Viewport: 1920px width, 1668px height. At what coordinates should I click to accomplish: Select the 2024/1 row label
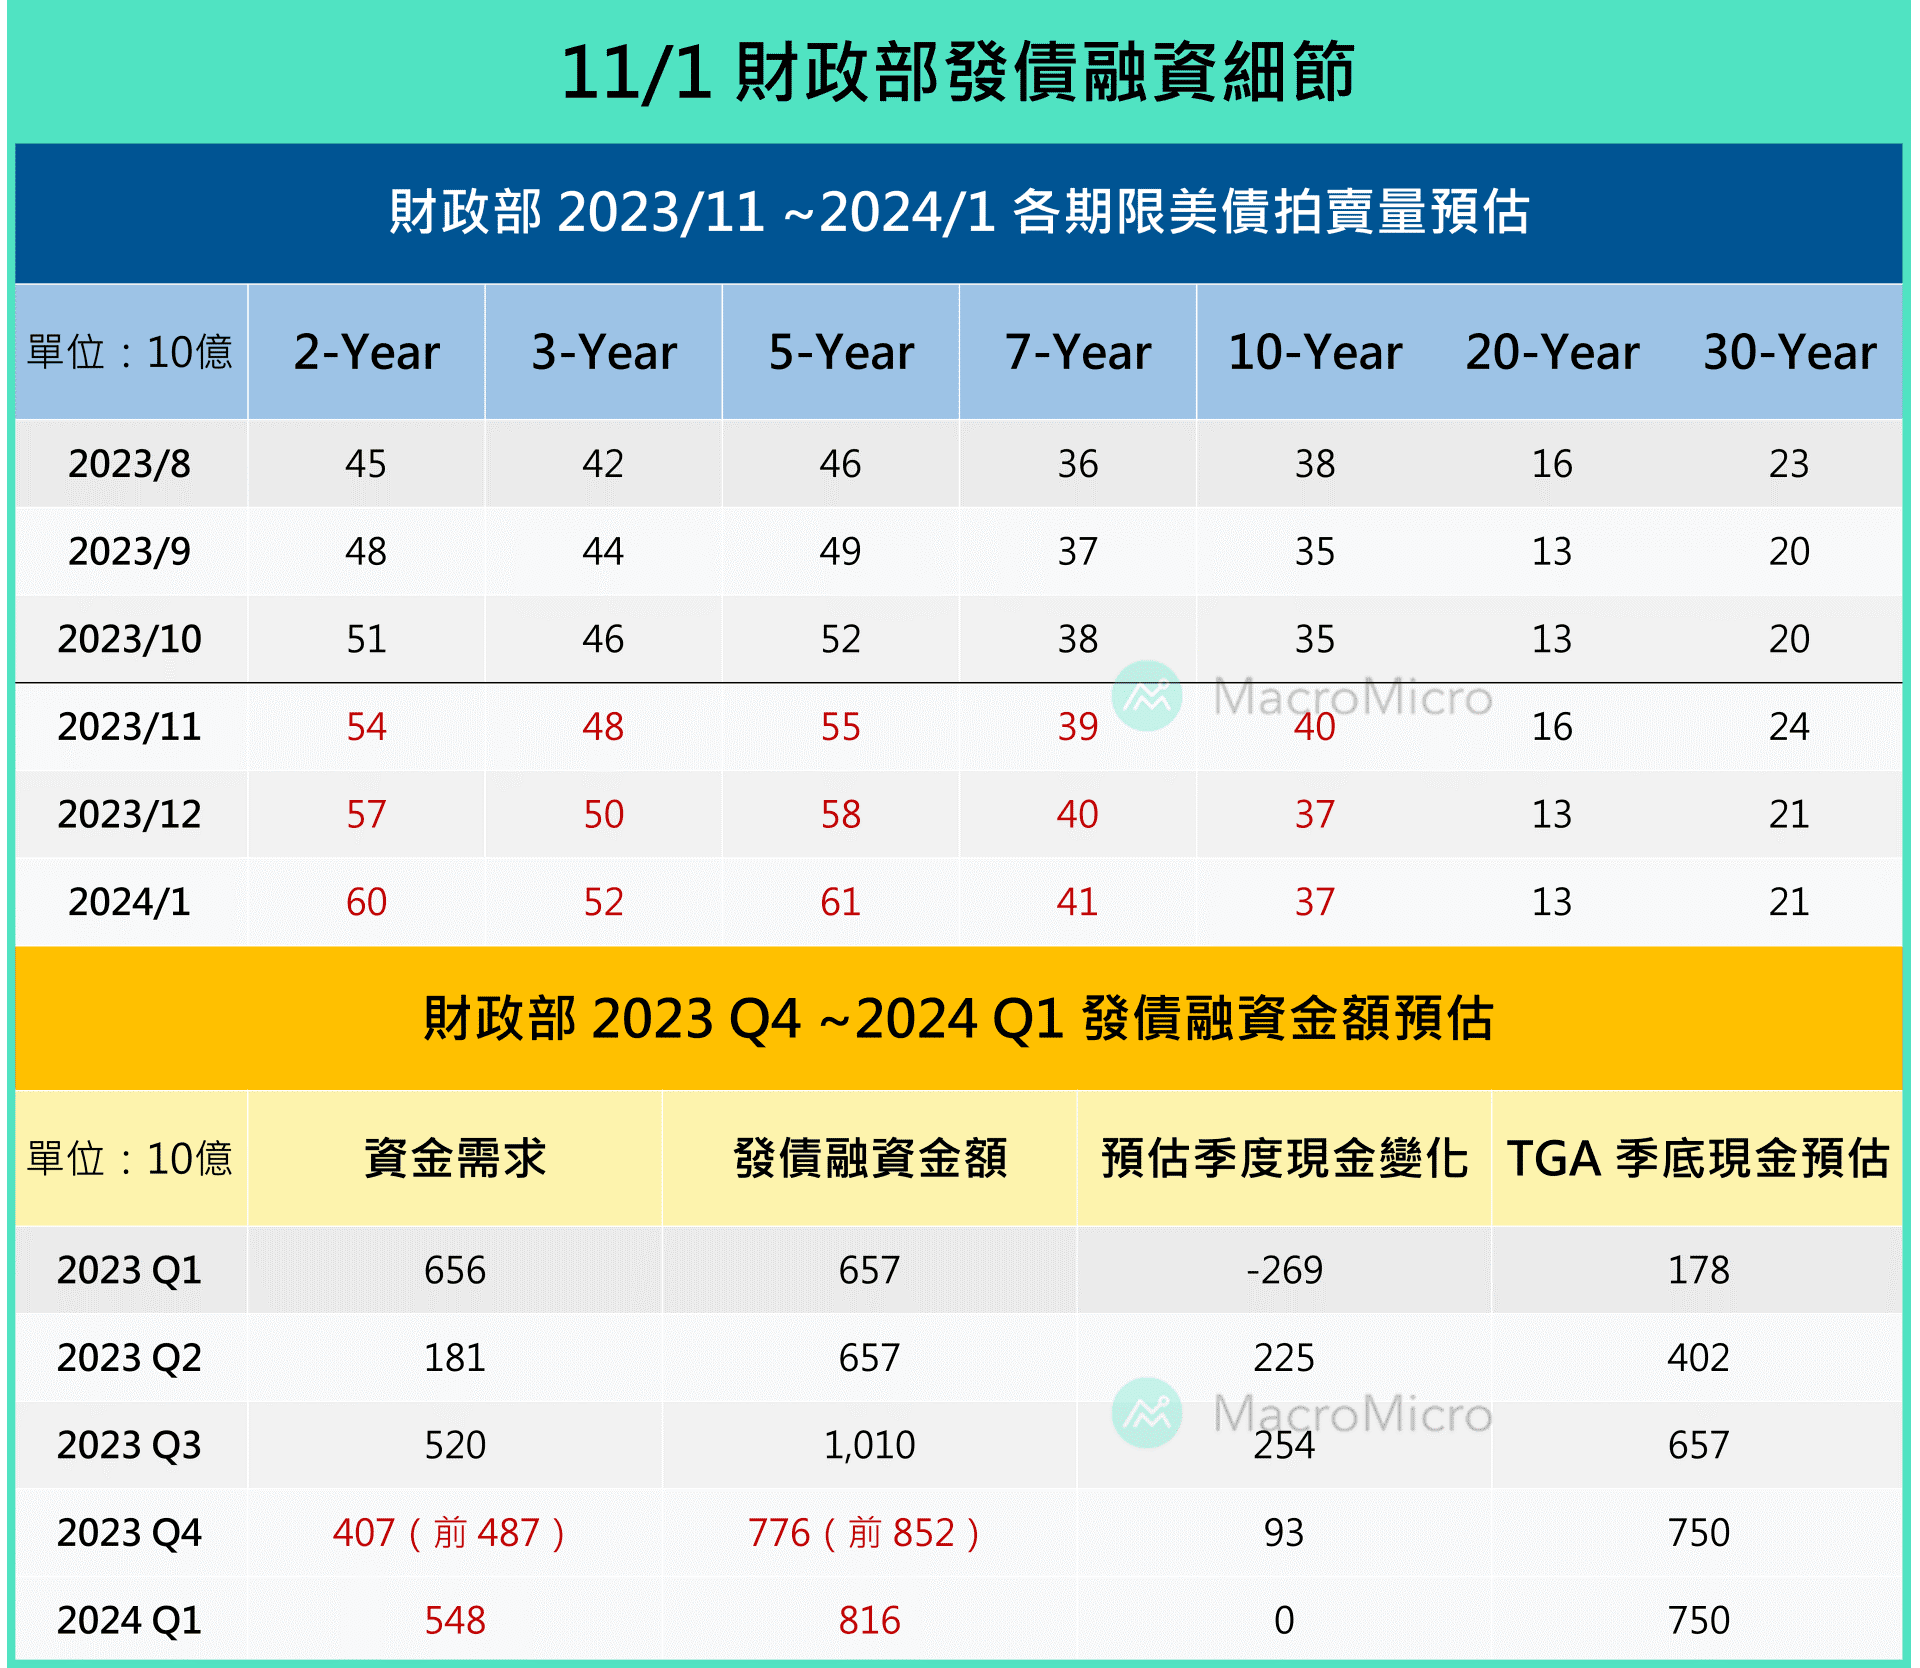click(132, 901)
